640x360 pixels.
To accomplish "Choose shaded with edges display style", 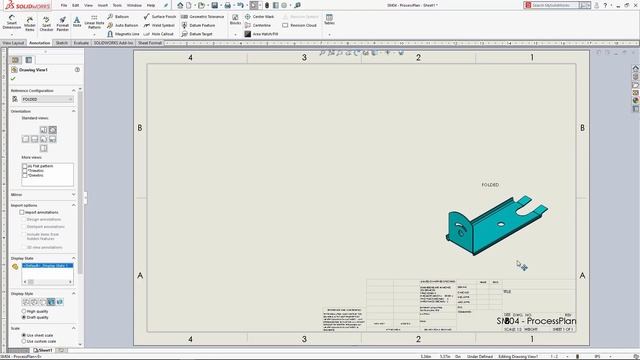I will pos(51,302).
